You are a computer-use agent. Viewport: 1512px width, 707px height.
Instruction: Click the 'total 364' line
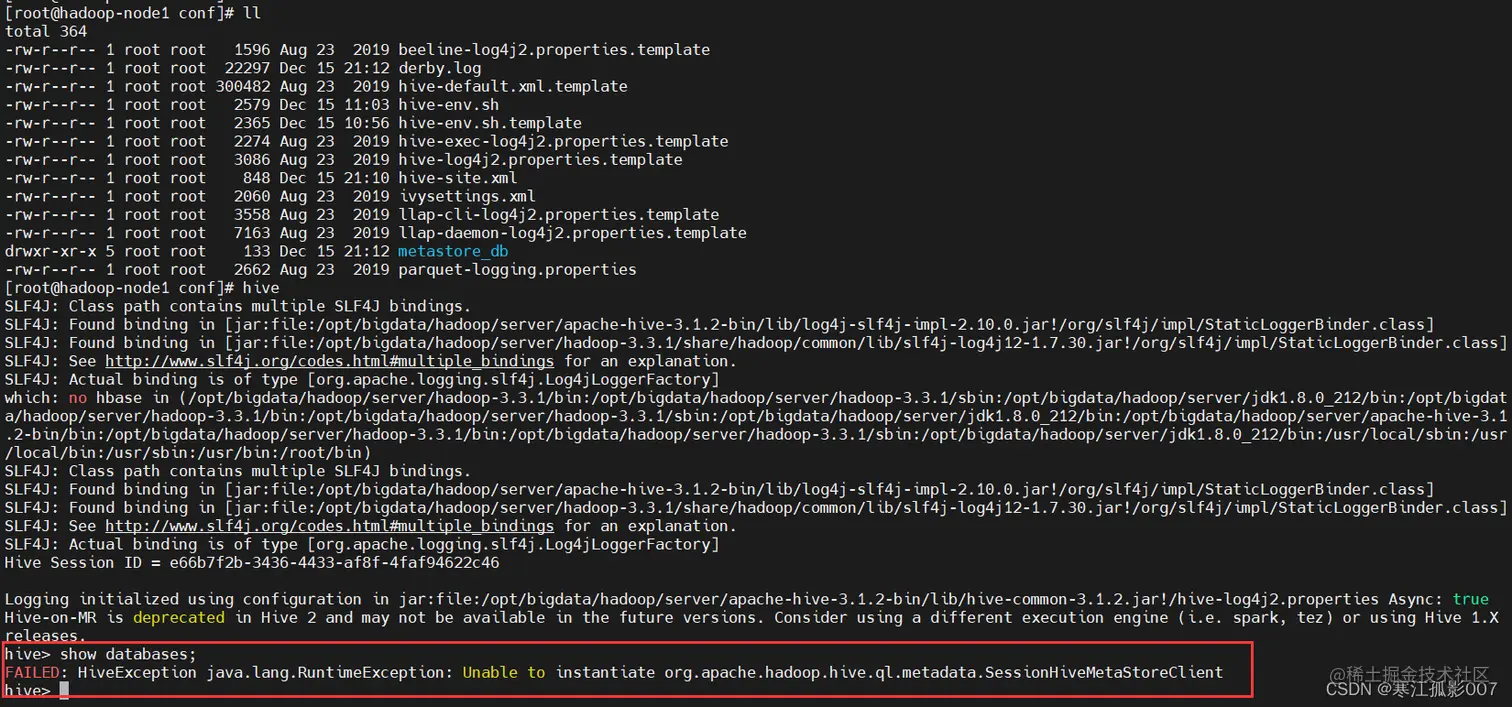(46, 31)
